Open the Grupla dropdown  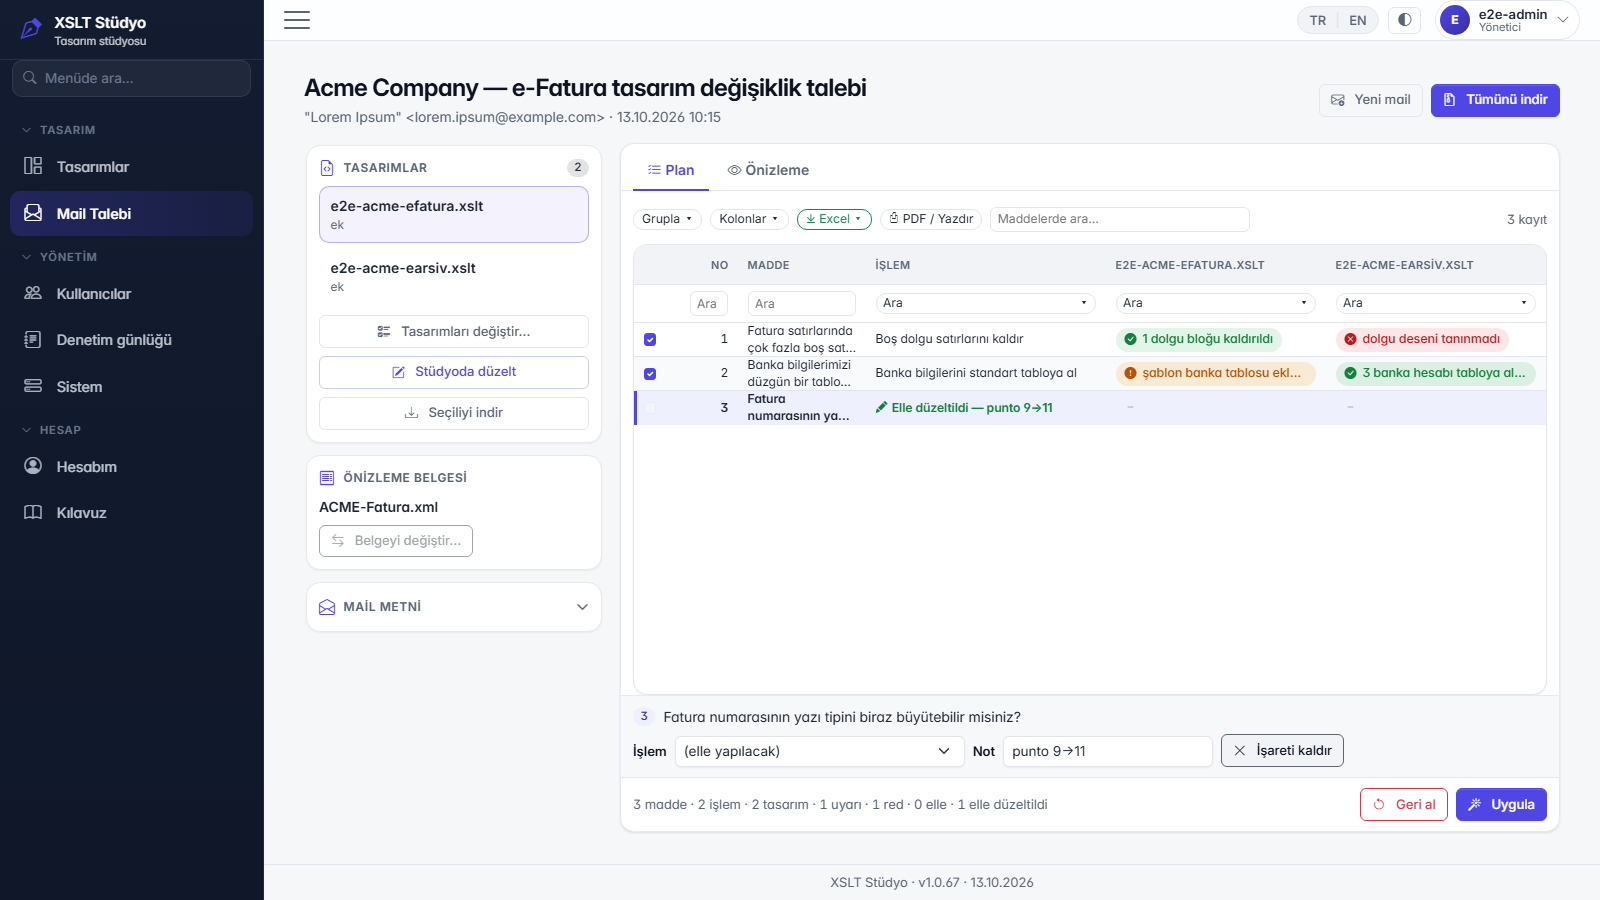[x=667, y=219]
